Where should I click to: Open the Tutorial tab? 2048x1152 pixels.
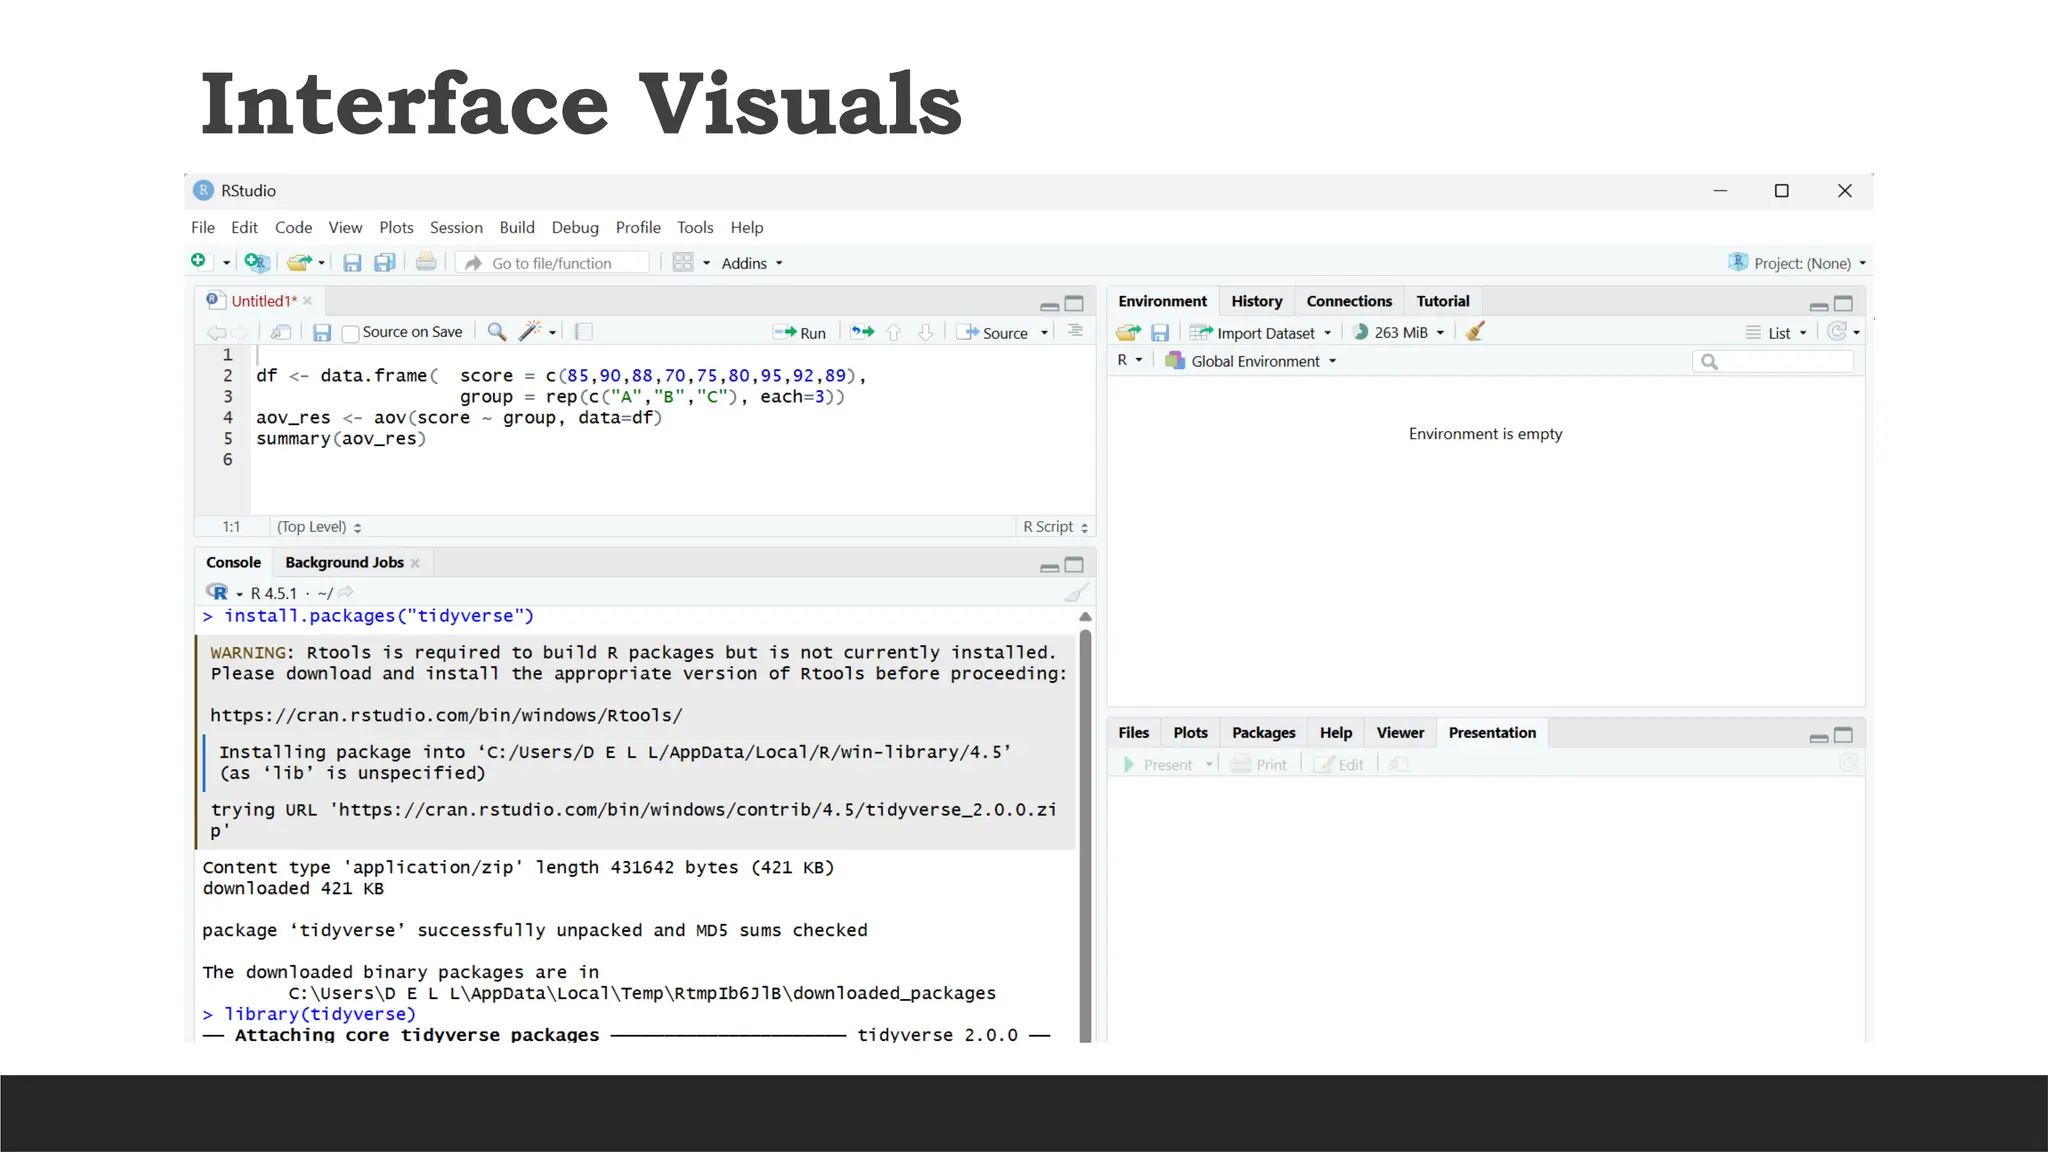[1442, 301]
